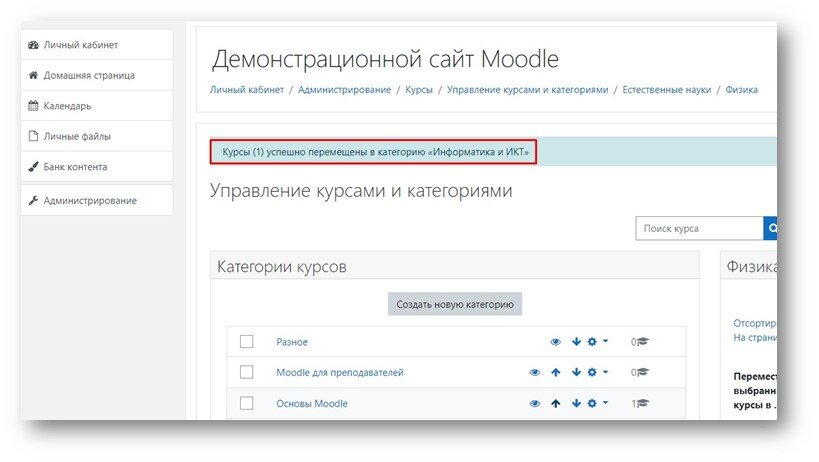Click the Демонстрационной сайт Moodle title

click(385, 59)
